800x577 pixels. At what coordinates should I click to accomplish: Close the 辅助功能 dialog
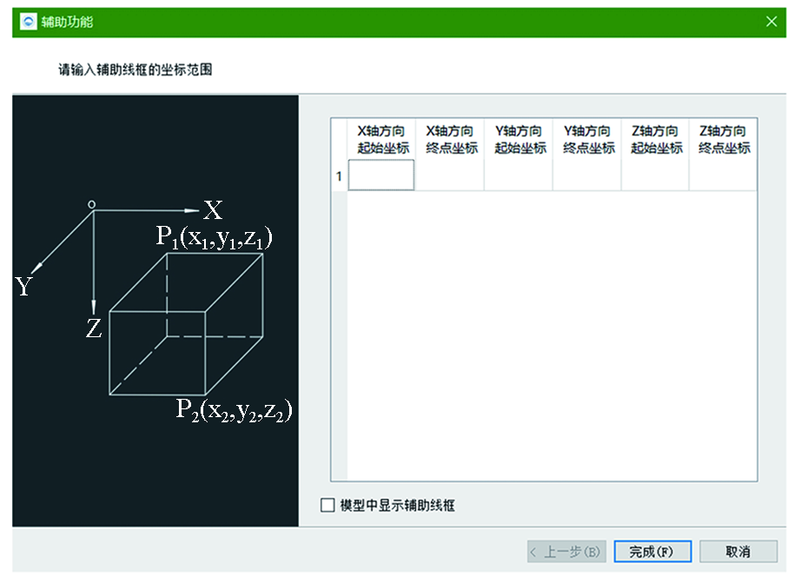pos(771,21)
